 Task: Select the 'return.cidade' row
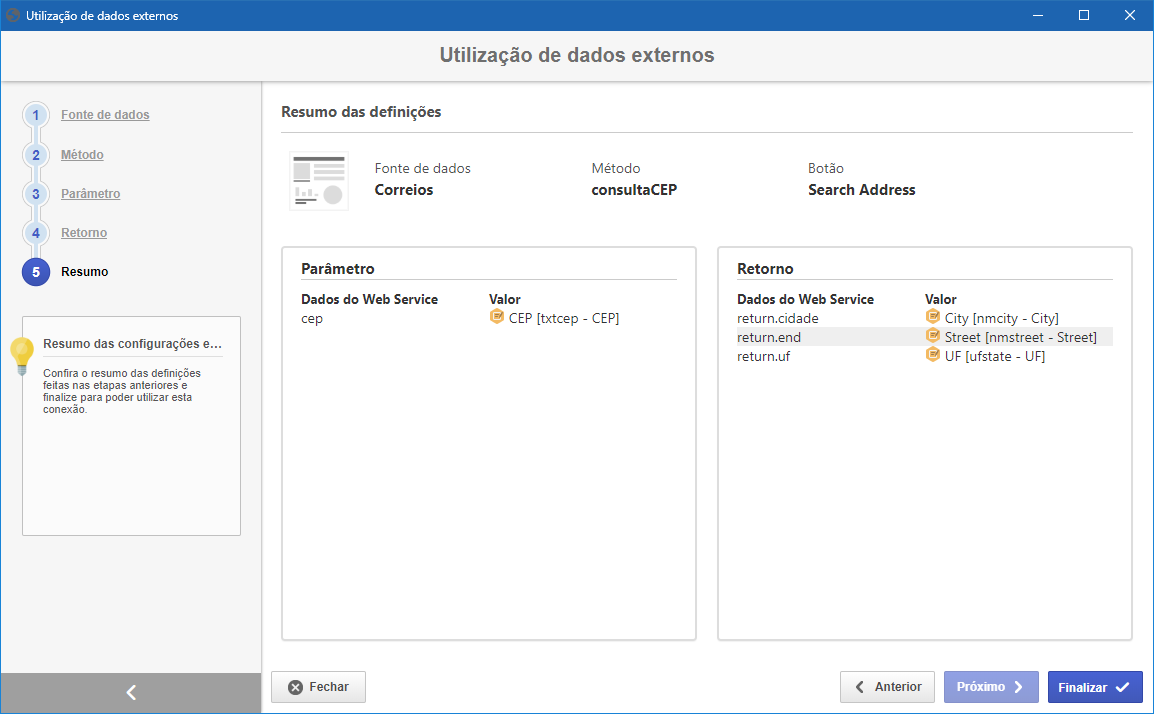point(924,318)
